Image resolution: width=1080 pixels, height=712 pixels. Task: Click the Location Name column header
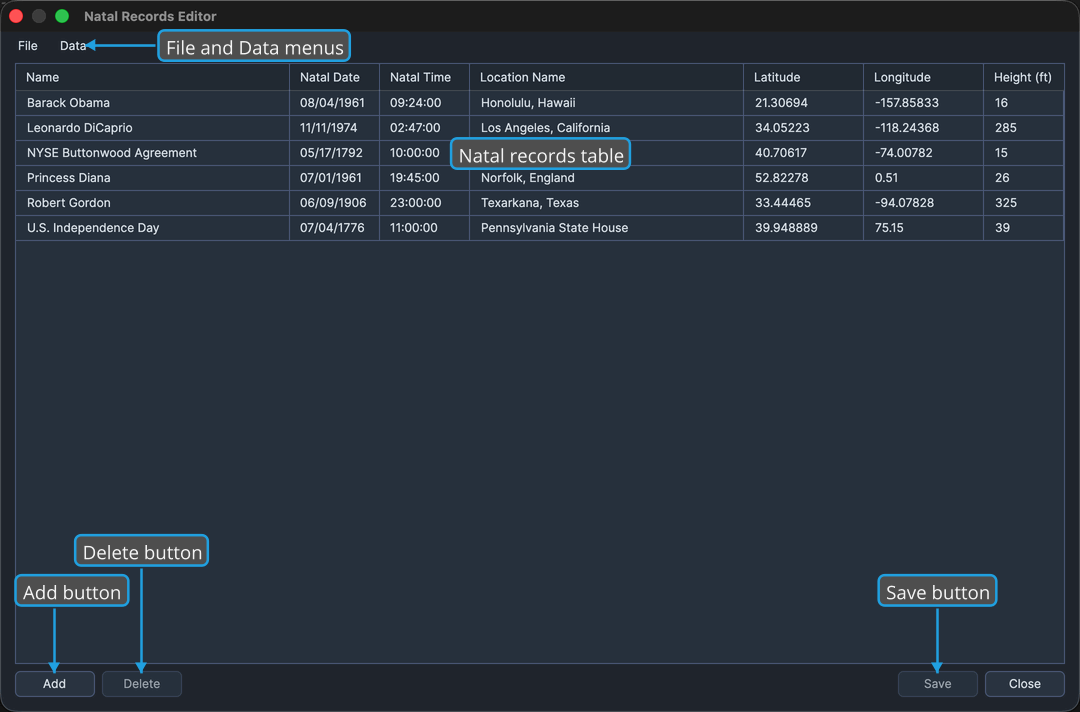[606, 77]
